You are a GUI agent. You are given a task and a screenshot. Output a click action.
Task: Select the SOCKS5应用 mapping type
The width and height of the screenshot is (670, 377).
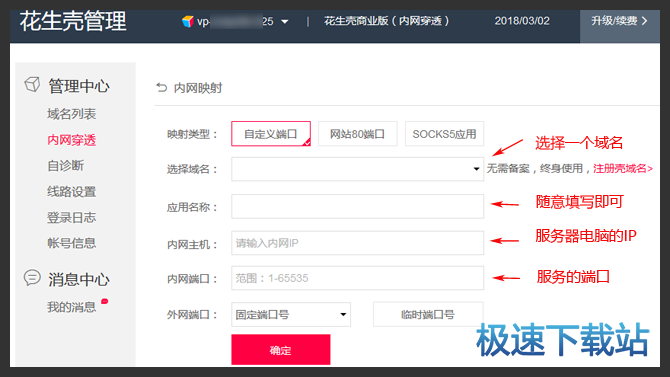point(444,134)
